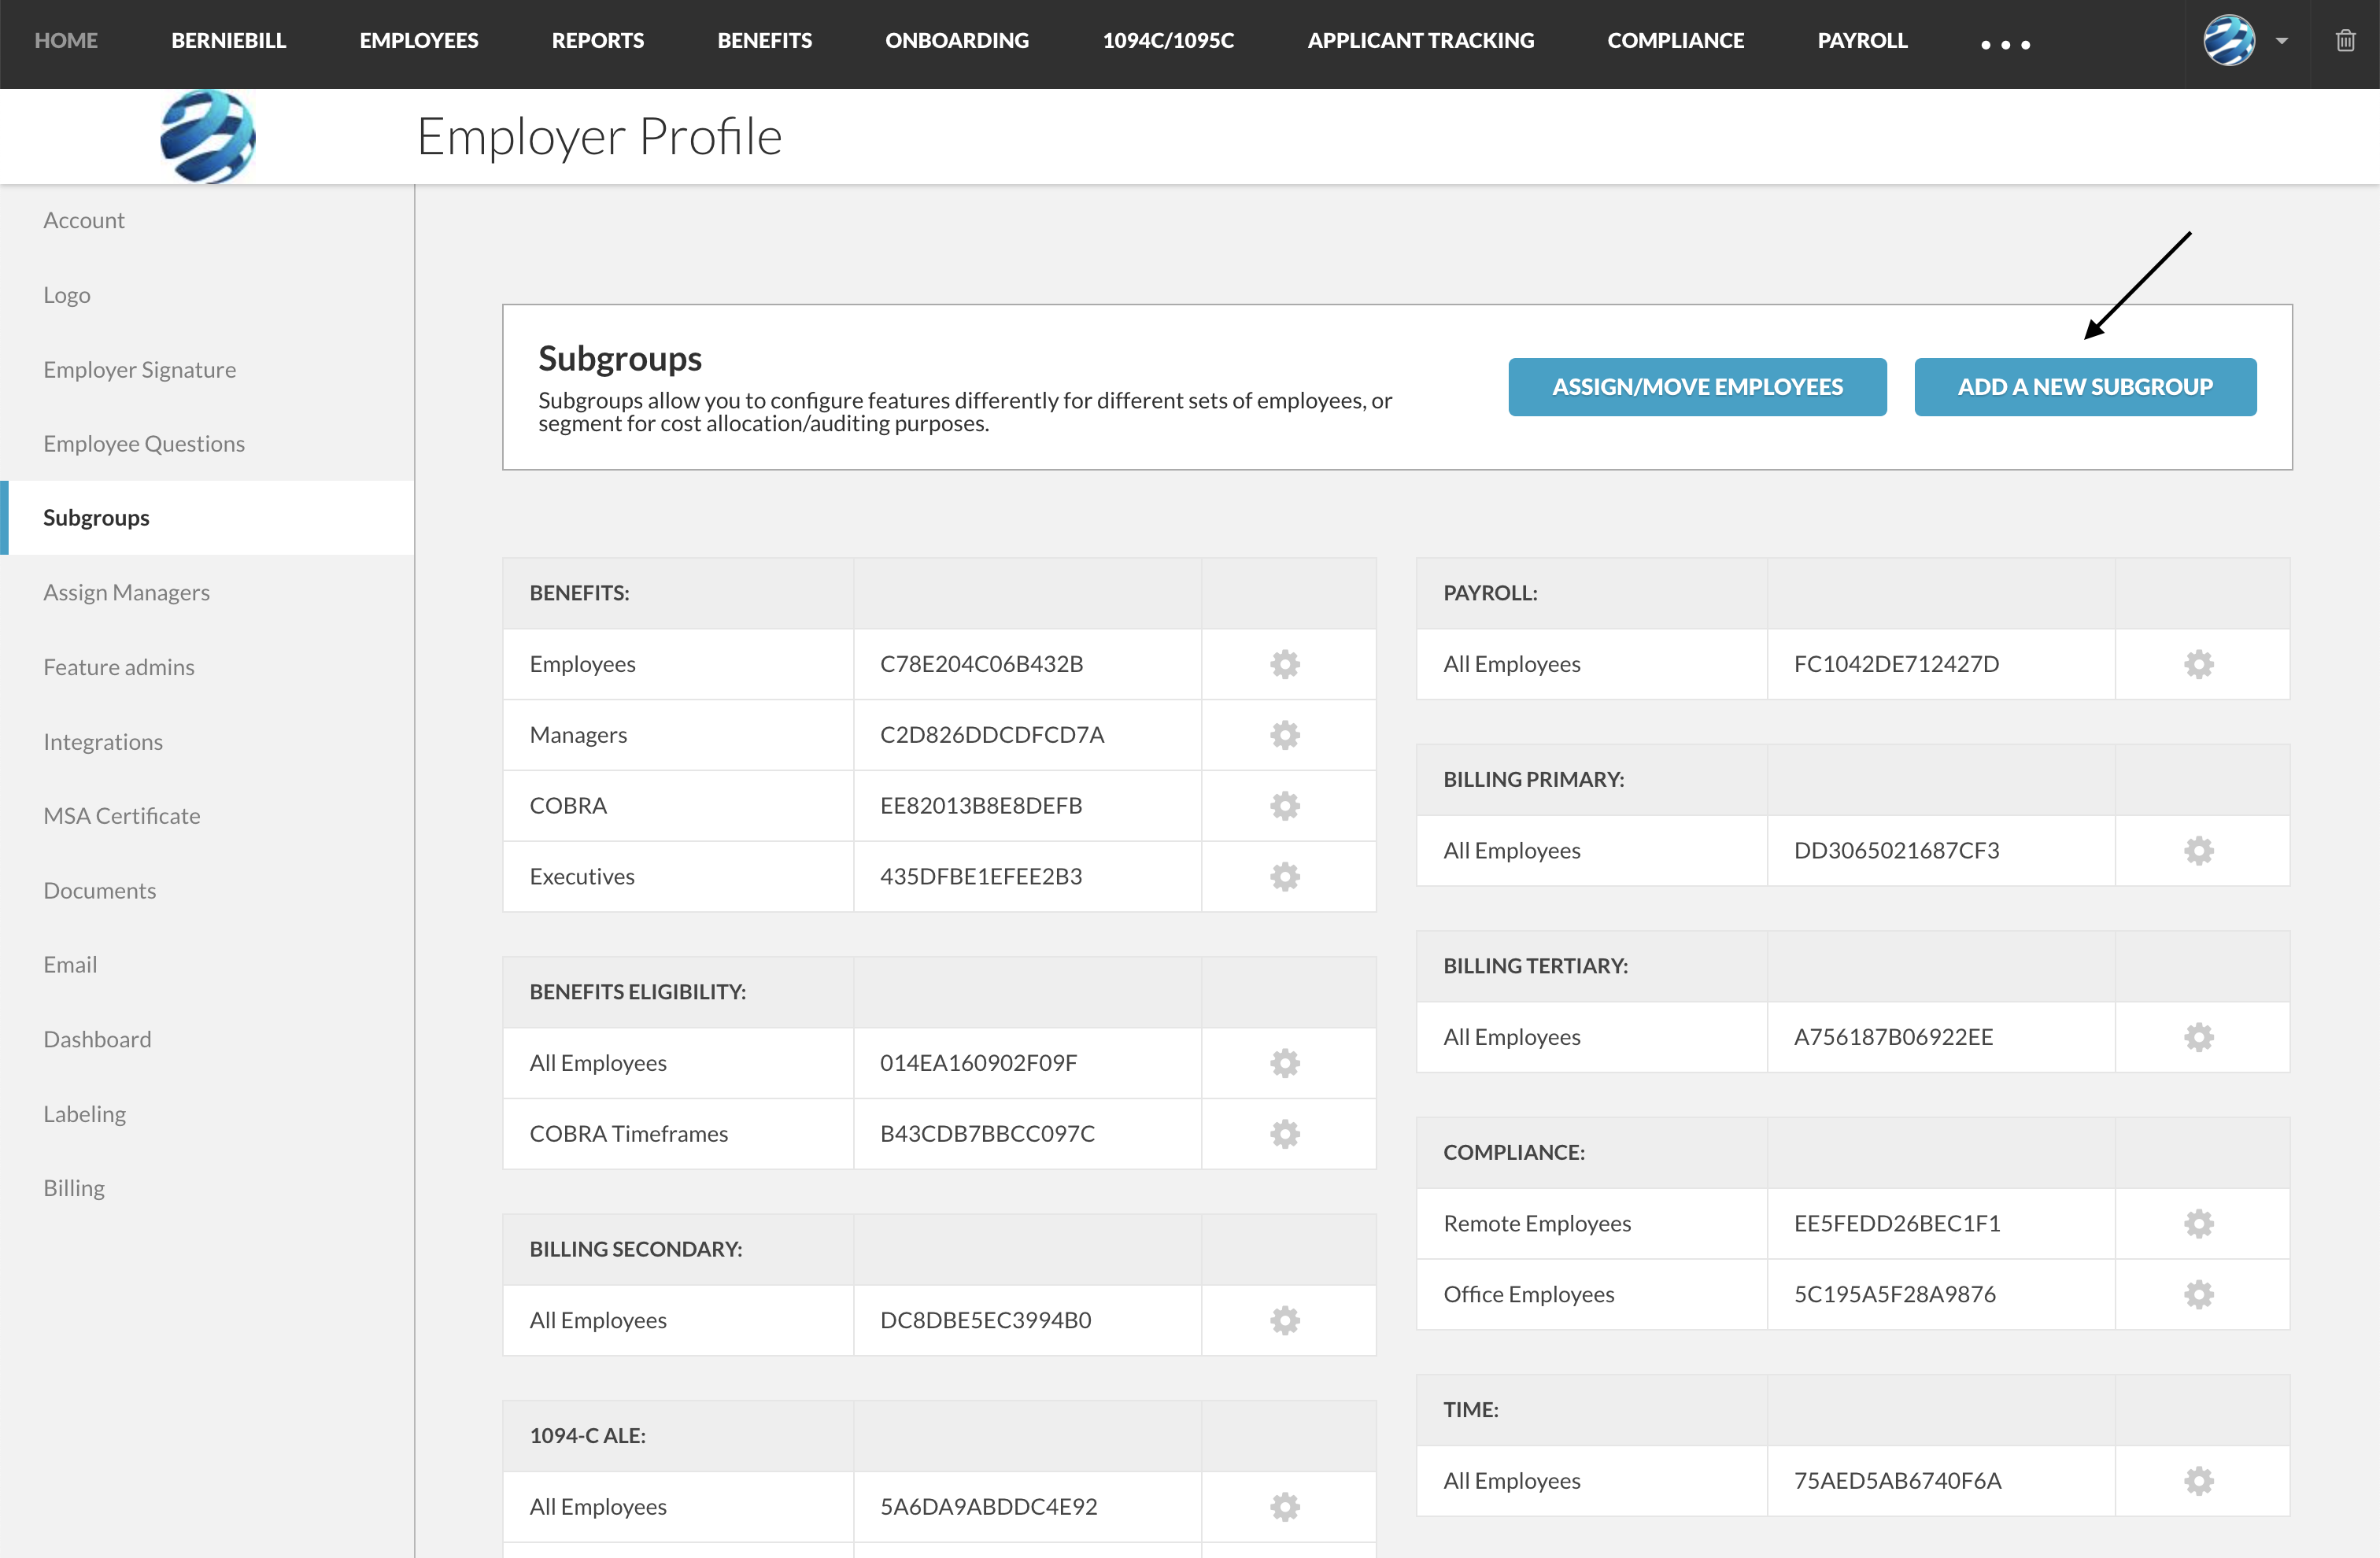The width and height of the screenshot is (2380, 1558).
Task: Click subgroup ID DD3065021687CF3
Action: [1896, 851]
